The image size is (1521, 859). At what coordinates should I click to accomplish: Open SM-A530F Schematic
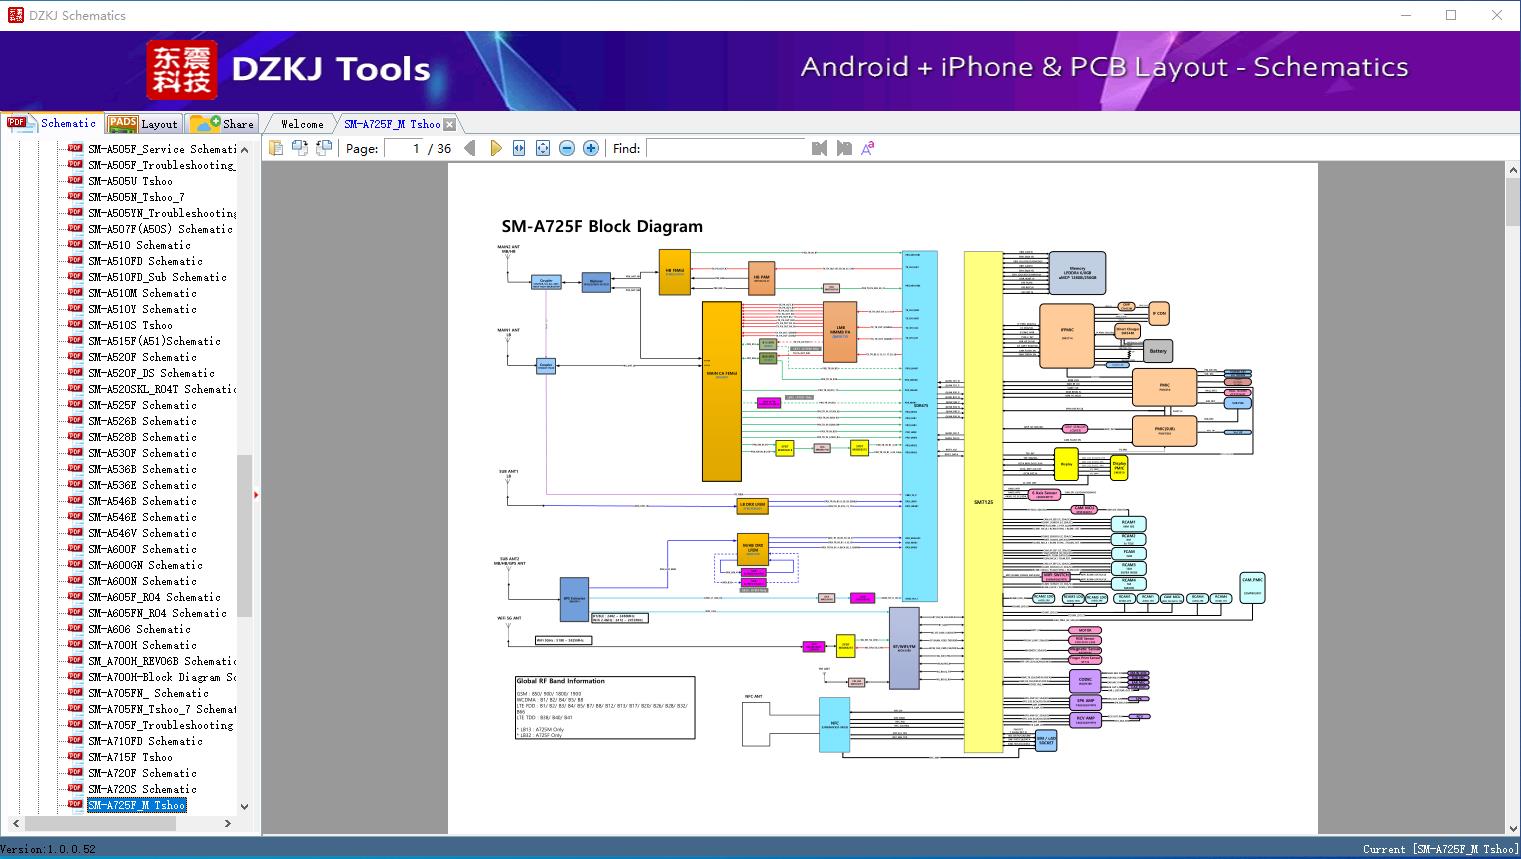142,453
